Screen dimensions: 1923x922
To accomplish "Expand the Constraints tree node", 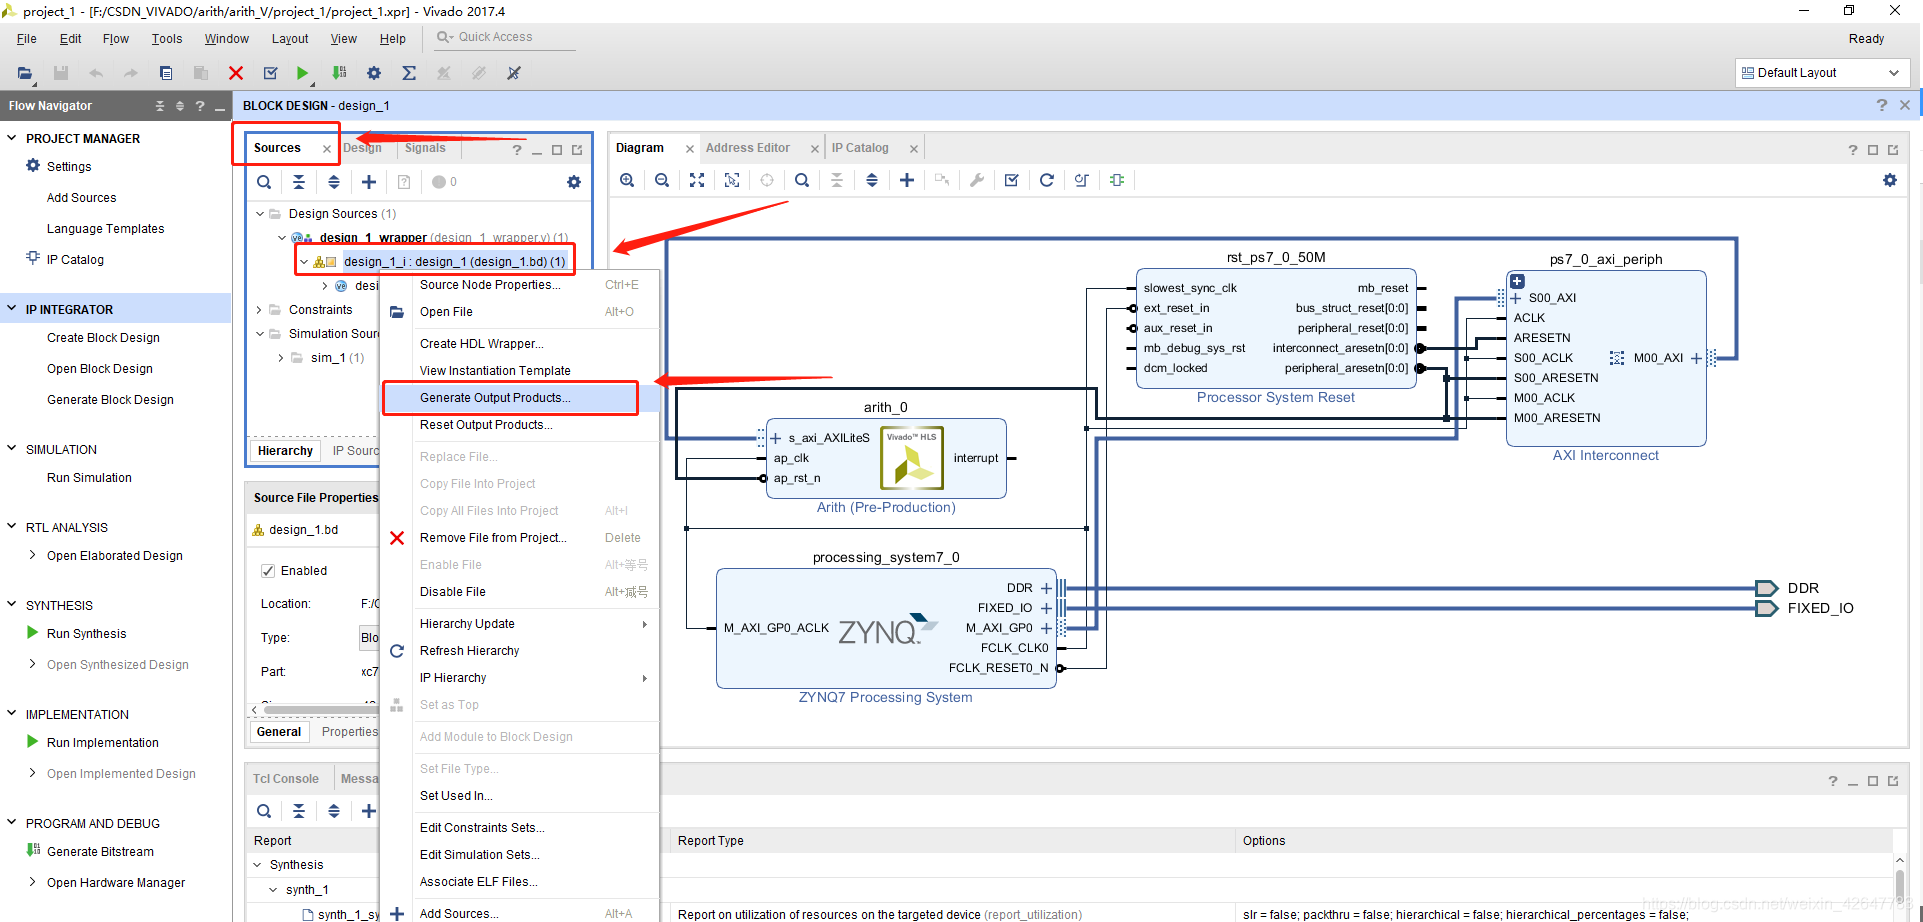I will click(260, 310).
